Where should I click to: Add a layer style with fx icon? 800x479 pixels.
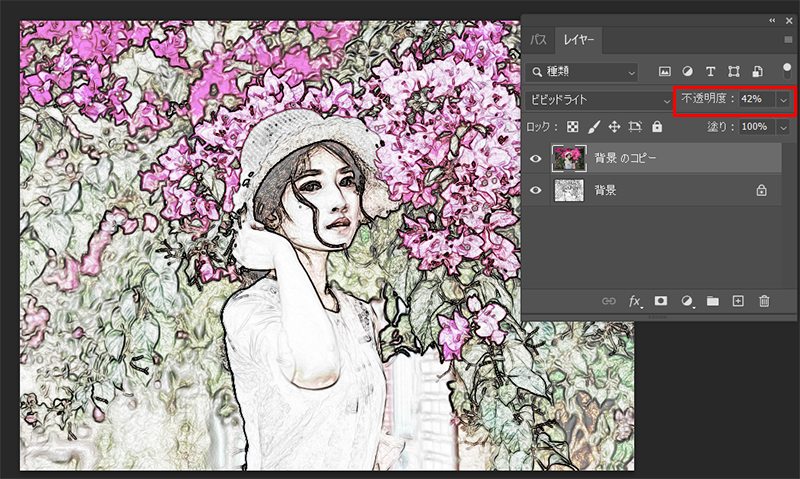point(635,301)
